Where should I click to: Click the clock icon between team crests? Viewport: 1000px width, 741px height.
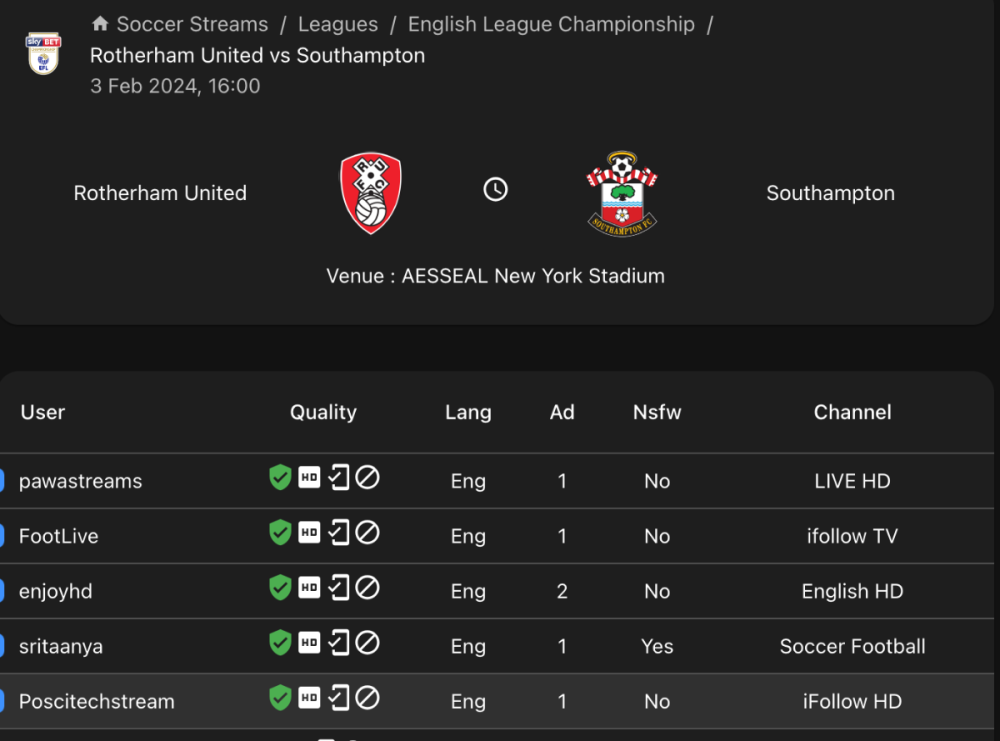tap(496, 189)
